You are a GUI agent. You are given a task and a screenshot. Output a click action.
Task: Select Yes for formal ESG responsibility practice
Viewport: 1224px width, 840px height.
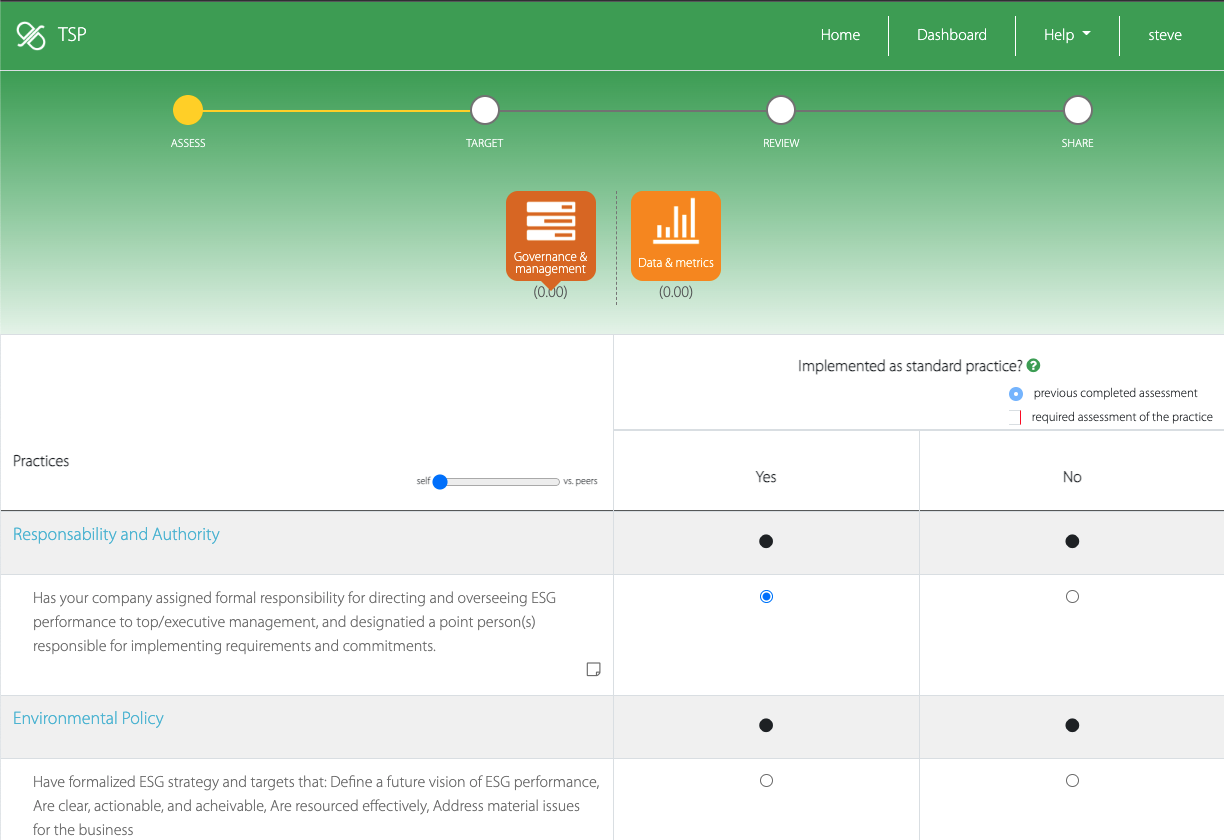tap(766, 597)
